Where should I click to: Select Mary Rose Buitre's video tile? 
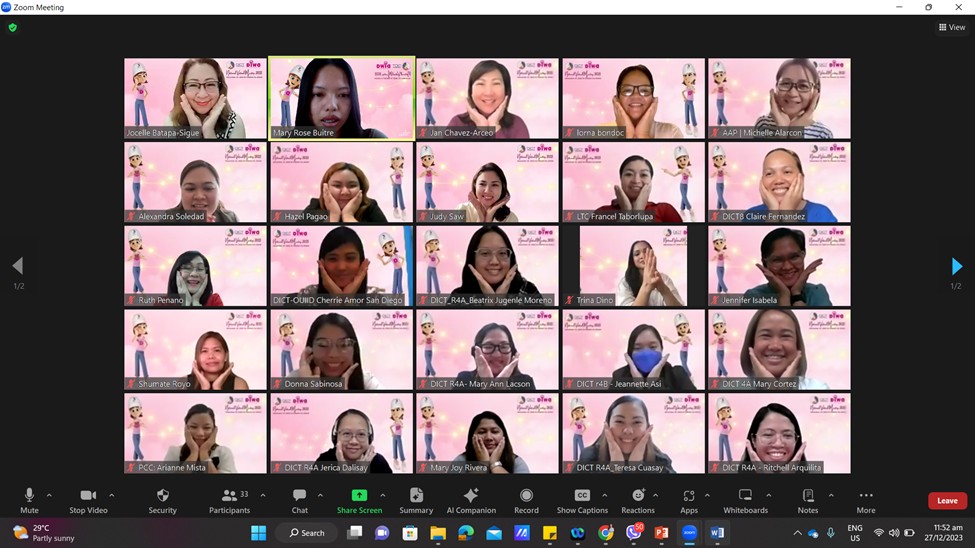pos(341,98)
